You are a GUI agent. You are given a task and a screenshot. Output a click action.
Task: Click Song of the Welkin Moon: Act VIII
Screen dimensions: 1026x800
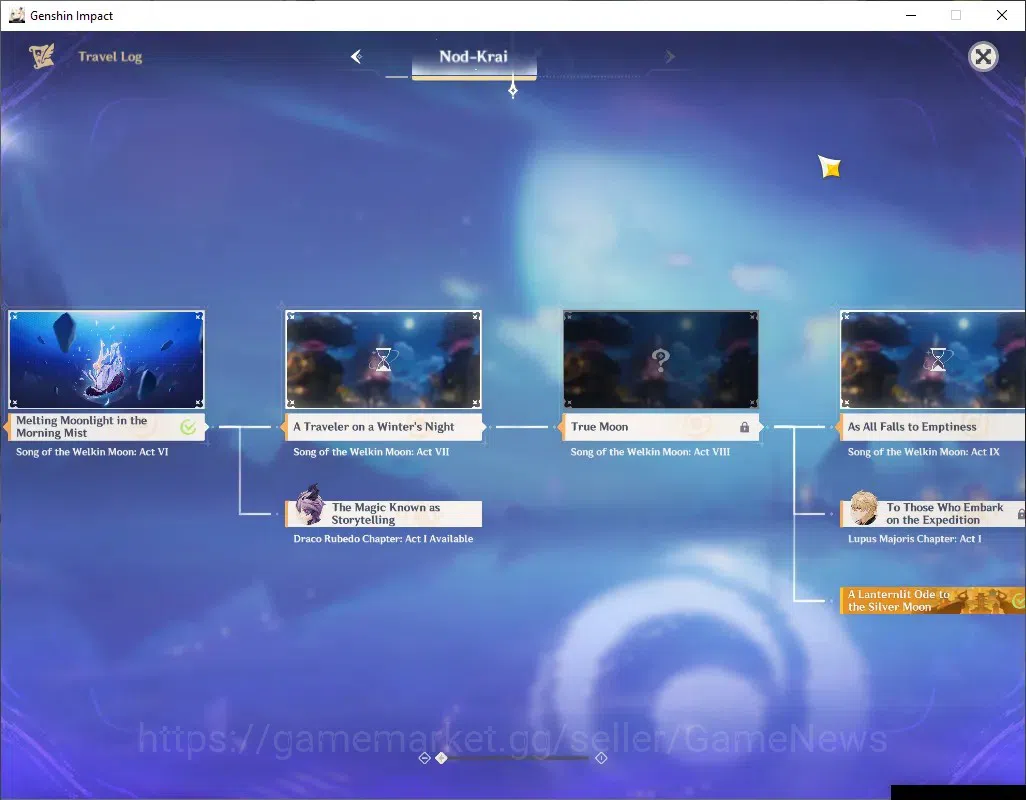(650, 452)
